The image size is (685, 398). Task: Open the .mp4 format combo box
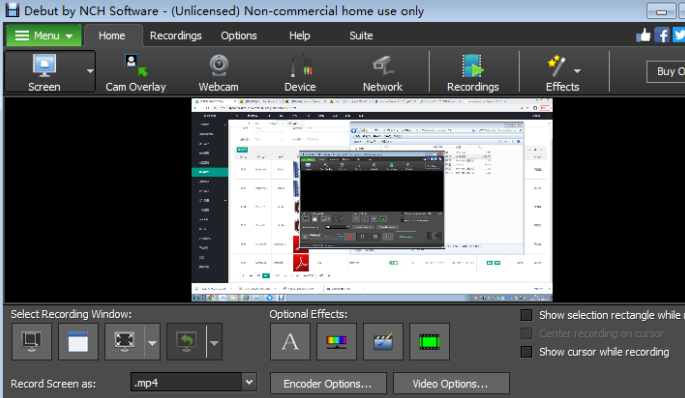point(194,383)
